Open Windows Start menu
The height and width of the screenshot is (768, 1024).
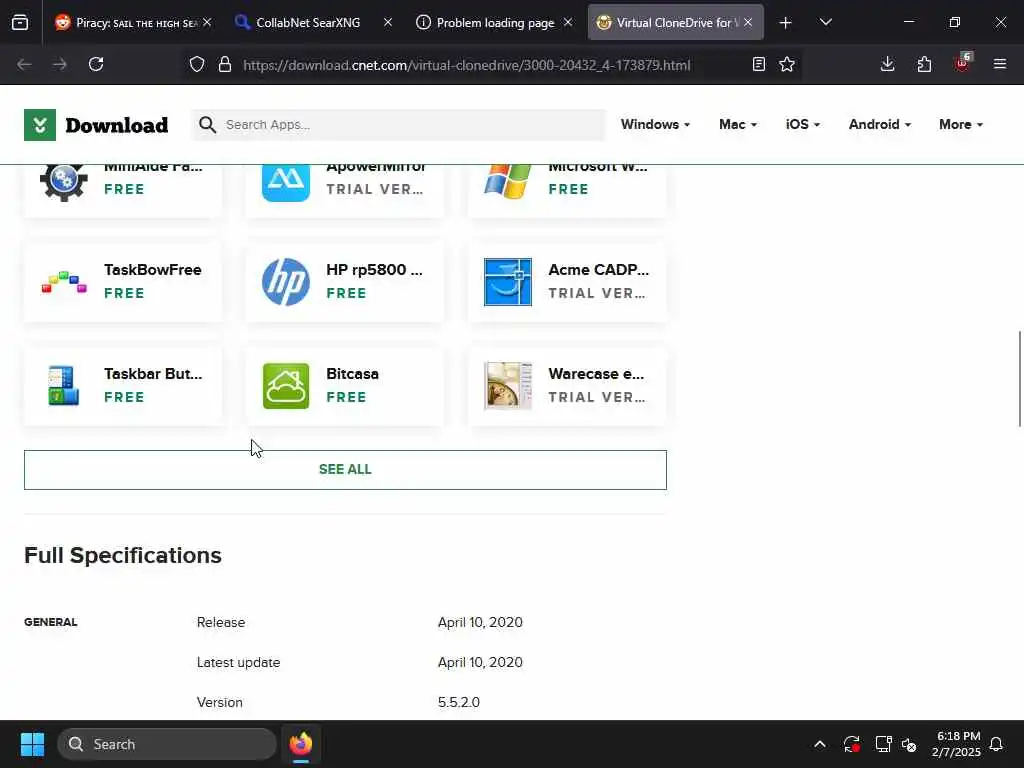tap(32, 744)
